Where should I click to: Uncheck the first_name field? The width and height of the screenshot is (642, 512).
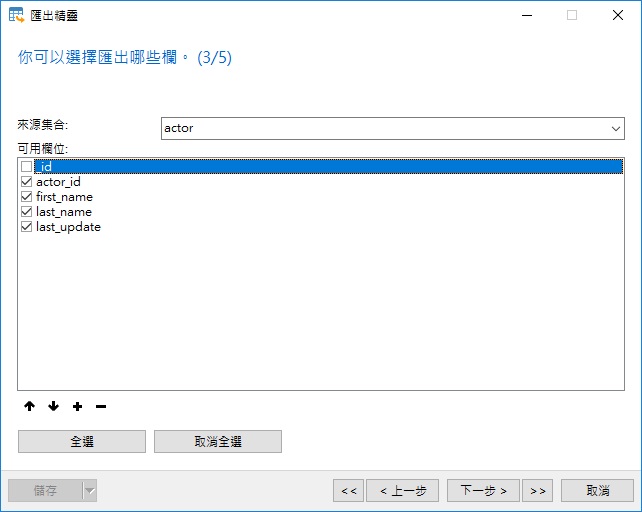click(x=26, y=197)
